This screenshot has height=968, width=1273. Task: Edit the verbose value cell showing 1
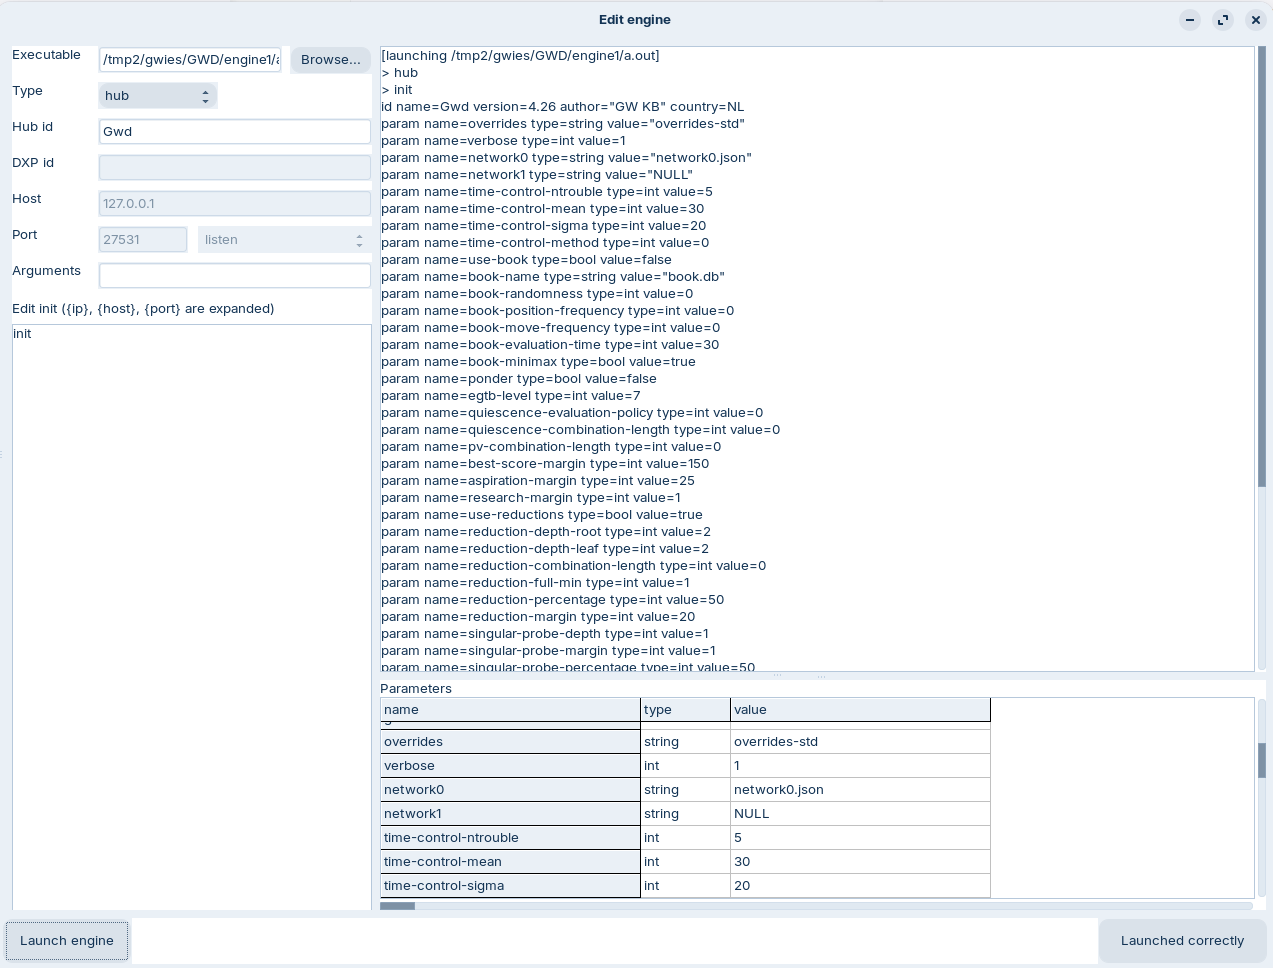click(x=860, y=766)
